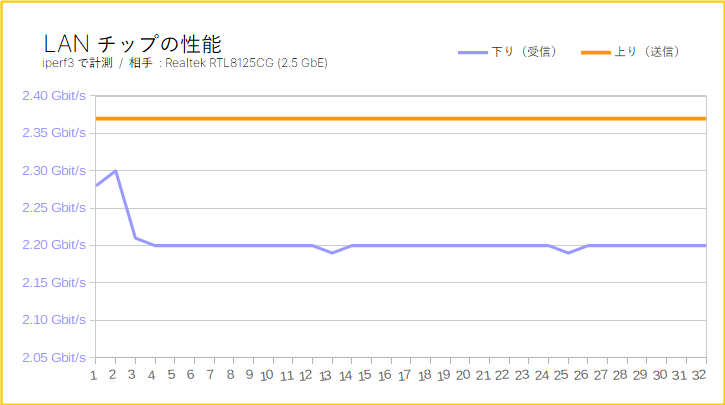Click the y-axis label '2.30 Gbit/s'
This screenshot has width=725, height=405.
[54, 171]
